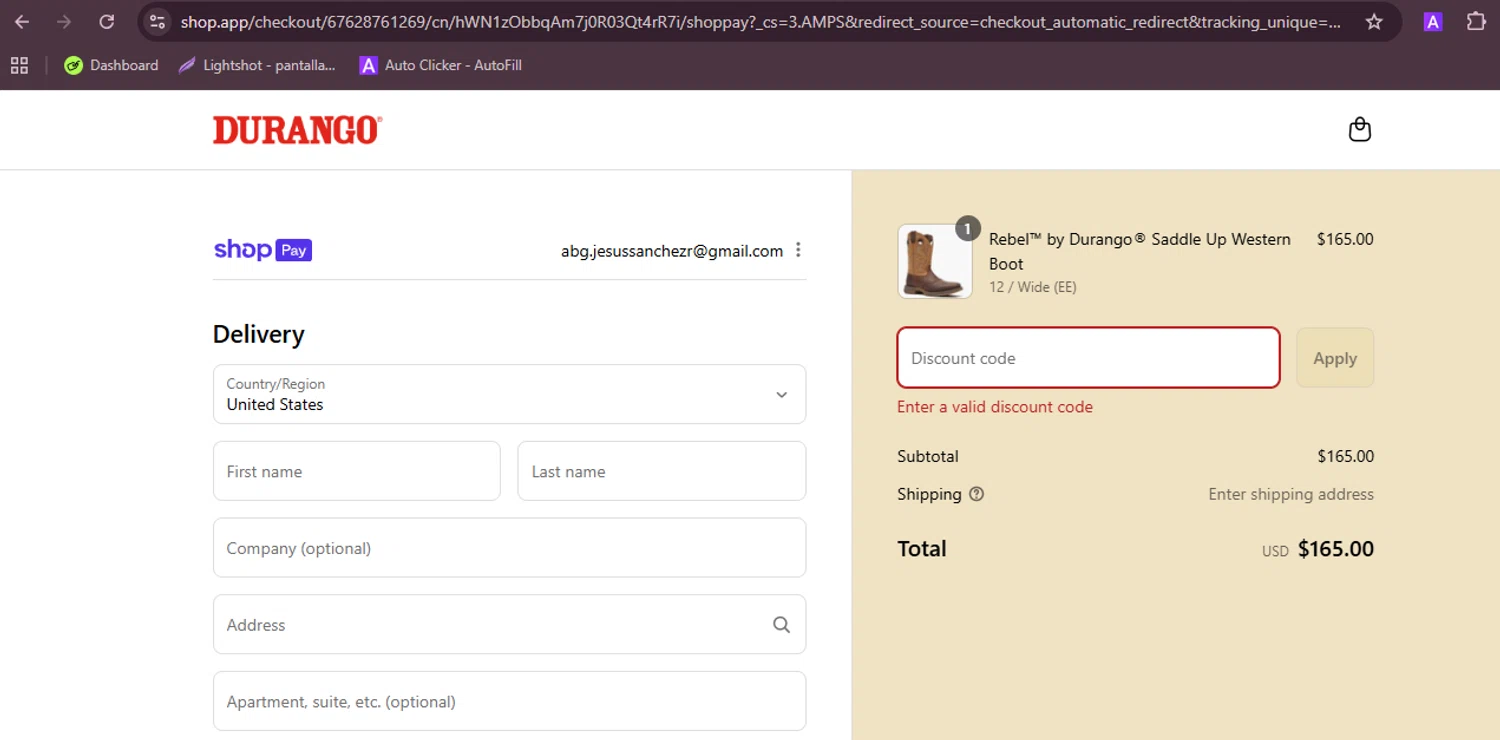Reload the checkout page

(x=107, y=22)
